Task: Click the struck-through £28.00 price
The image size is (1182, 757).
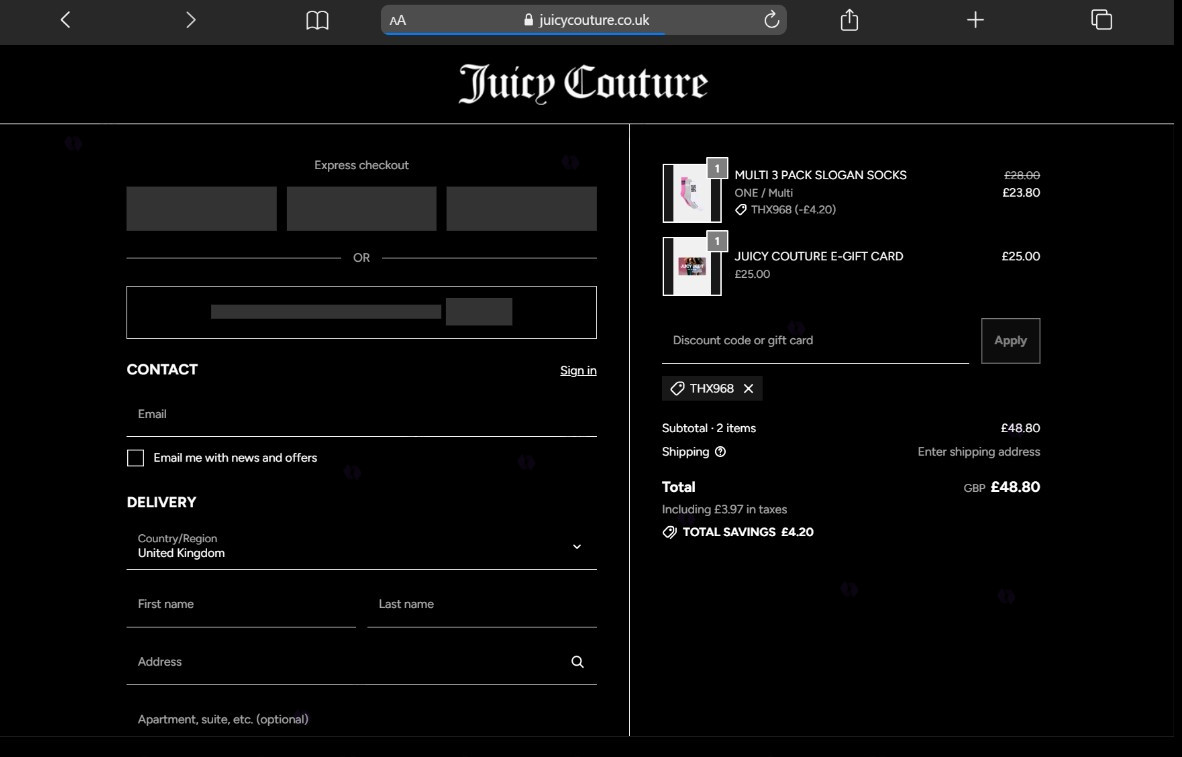Action: [x=1022, y=175]
